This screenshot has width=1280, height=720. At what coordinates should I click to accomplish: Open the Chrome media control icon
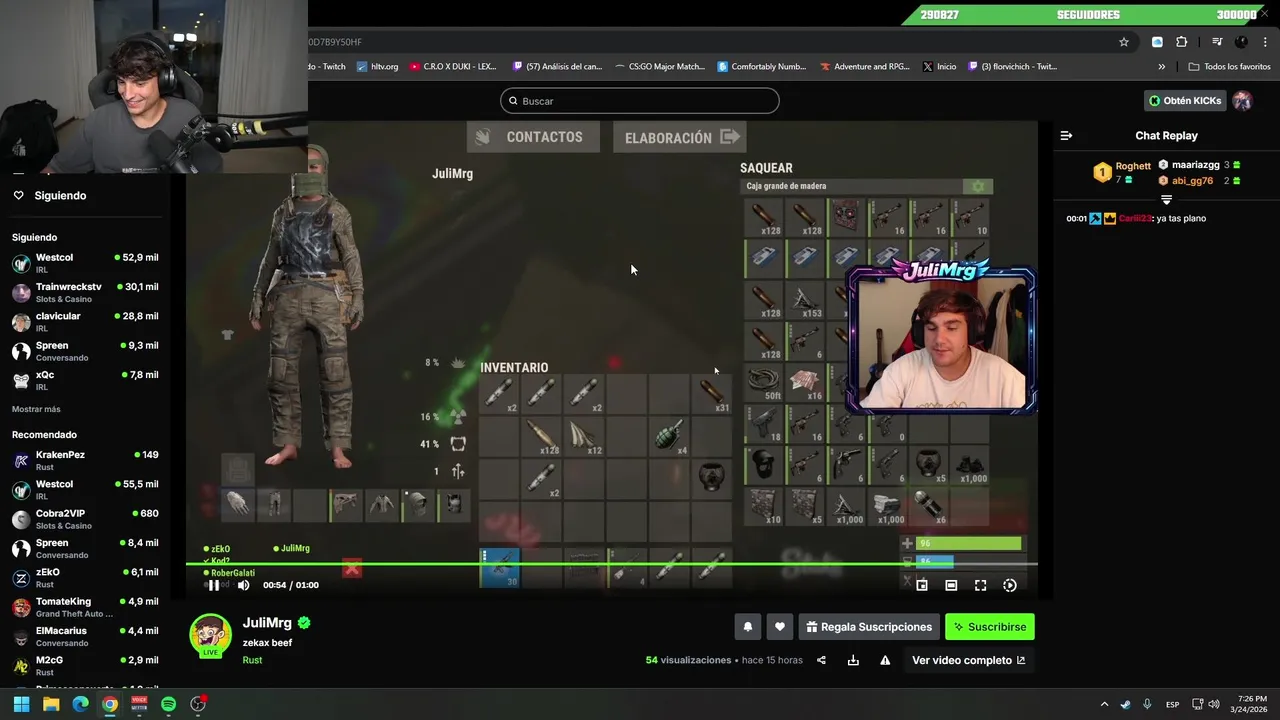tap(1217, 42)
